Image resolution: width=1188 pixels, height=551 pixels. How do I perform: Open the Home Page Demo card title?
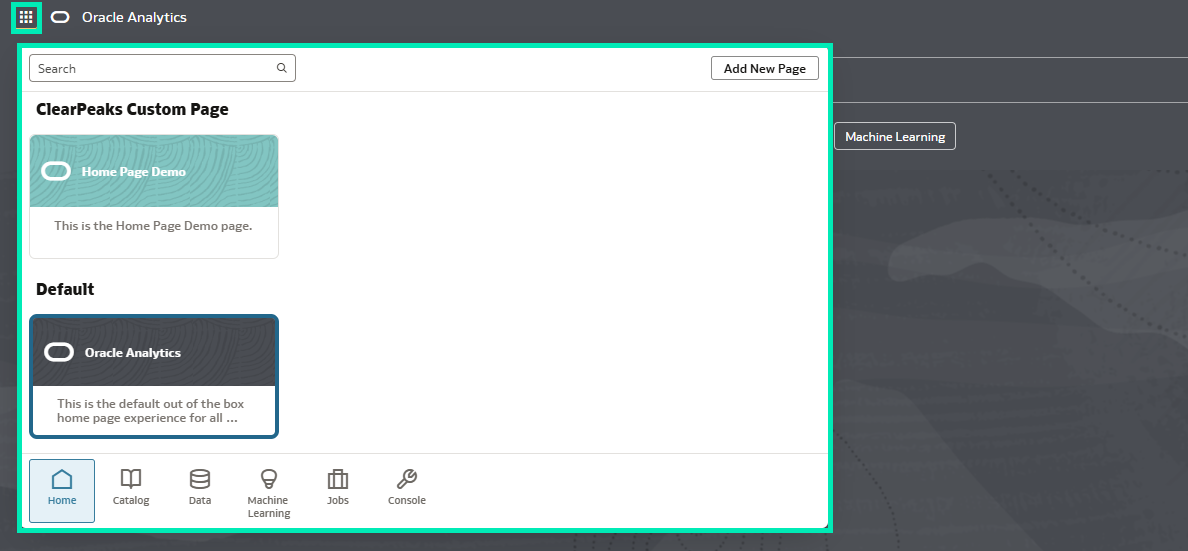pyautogui.click(x=133, y=172)
